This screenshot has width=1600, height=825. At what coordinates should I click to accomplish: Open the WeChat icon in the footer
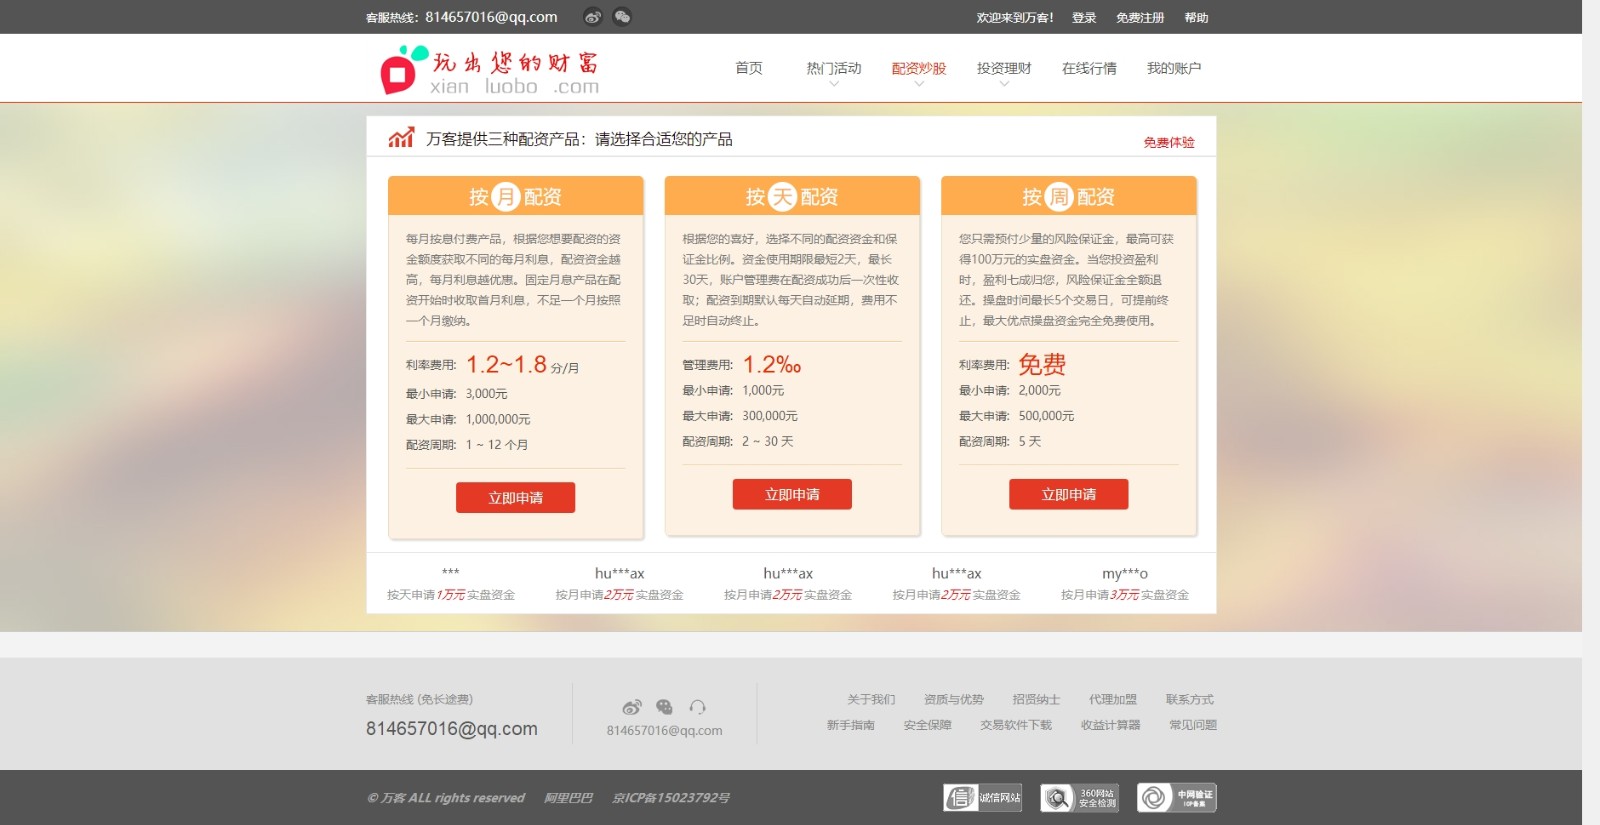(664, 707)
